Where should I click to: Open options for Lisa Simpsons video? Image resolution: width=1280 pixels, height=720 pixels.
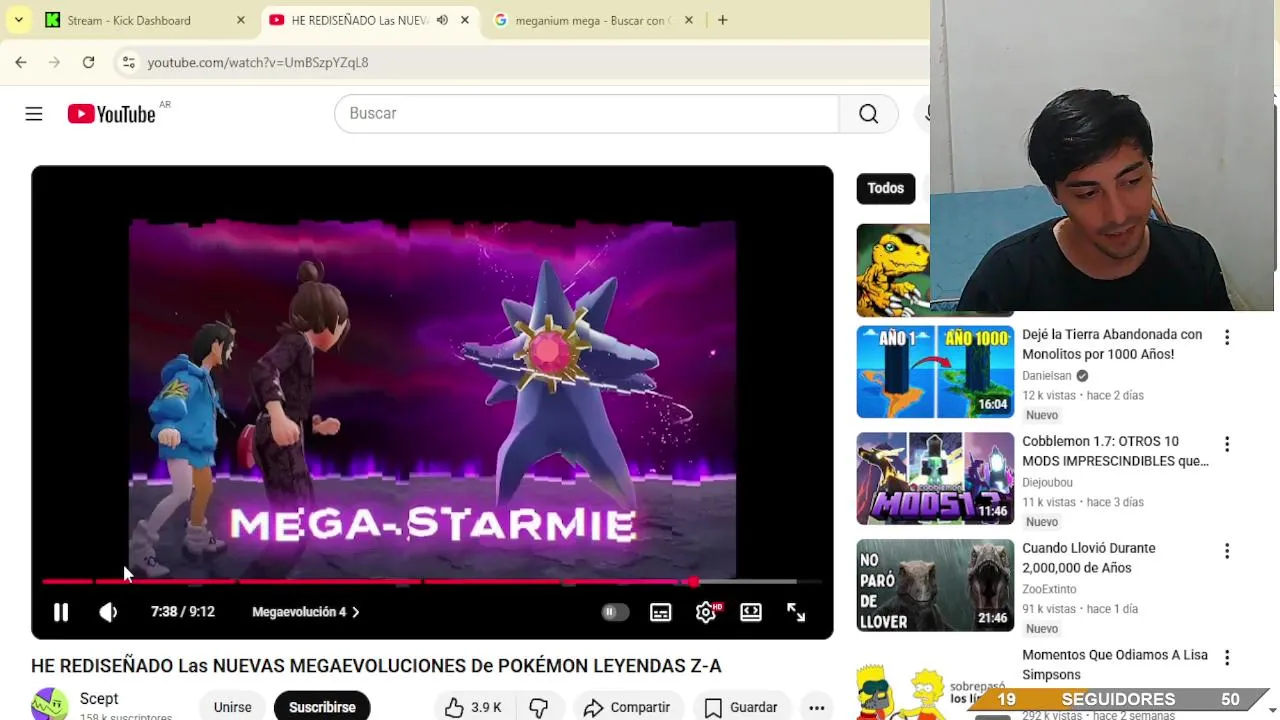(1227, 658)
